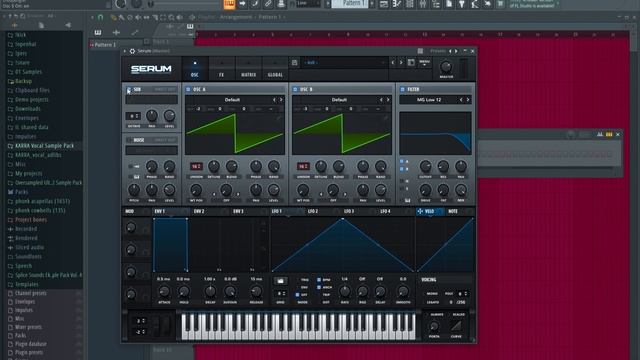The height and width of the screenshot is (360, 640).
Task: Click the filter CUTOFF knob
Action: [x=425, y=167]
